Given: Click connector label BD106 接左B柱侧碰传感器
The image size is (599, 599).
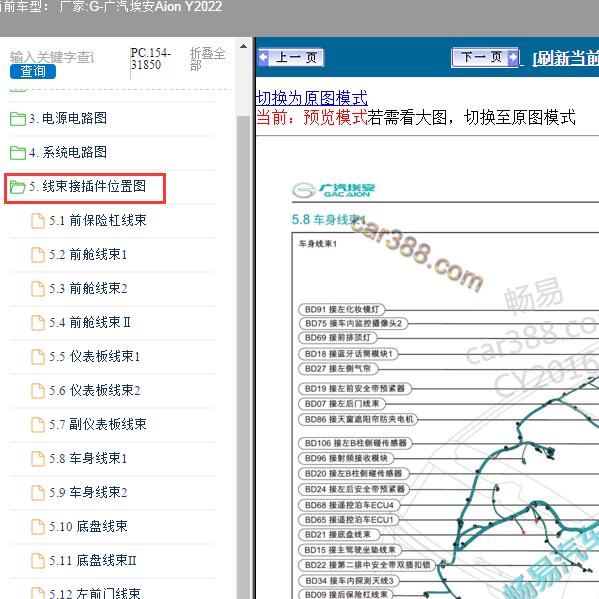Looking at the screenshot, I should pos(355,443).
